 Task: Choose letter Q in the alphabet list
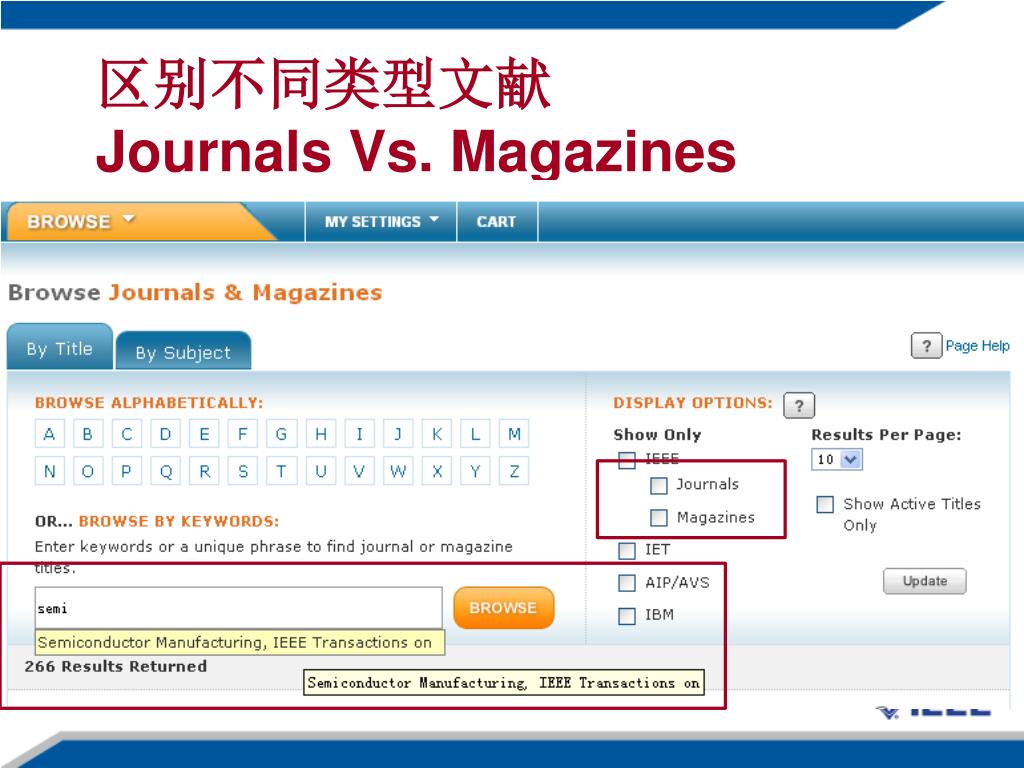coord(165,471)
